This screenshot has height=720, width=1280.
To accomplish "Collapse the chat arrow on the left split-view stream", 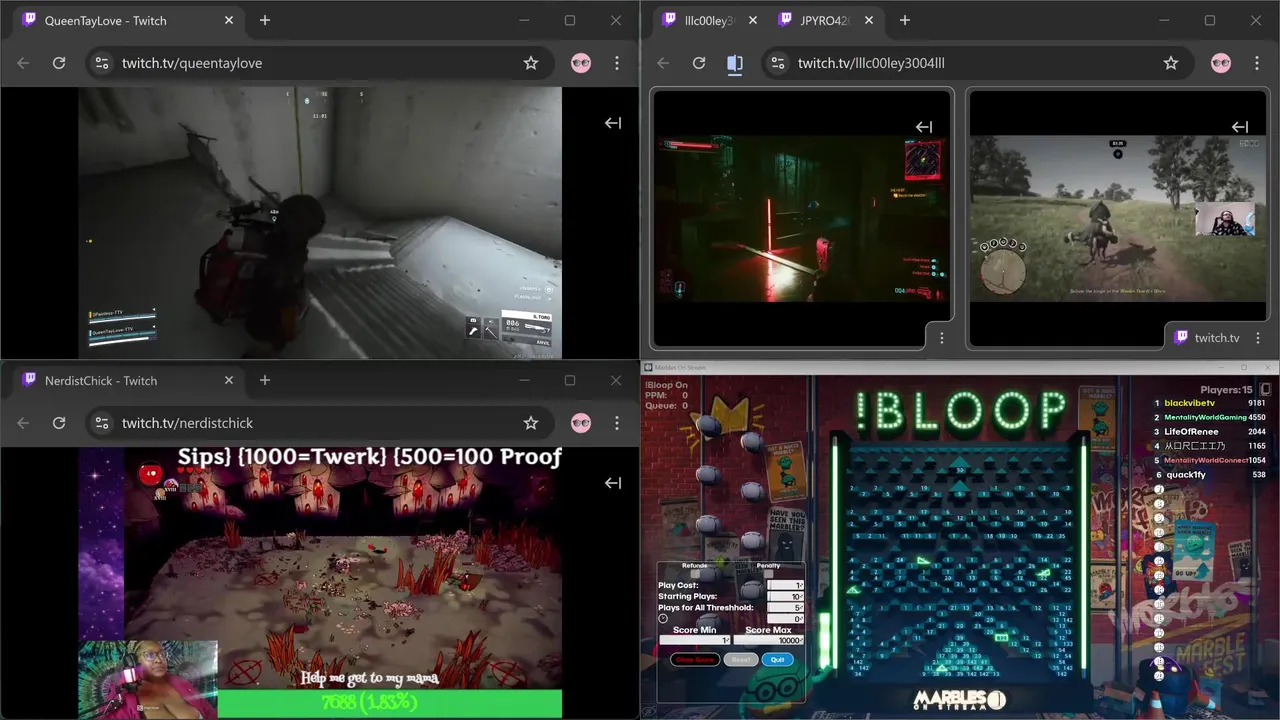I will (924, 127).
